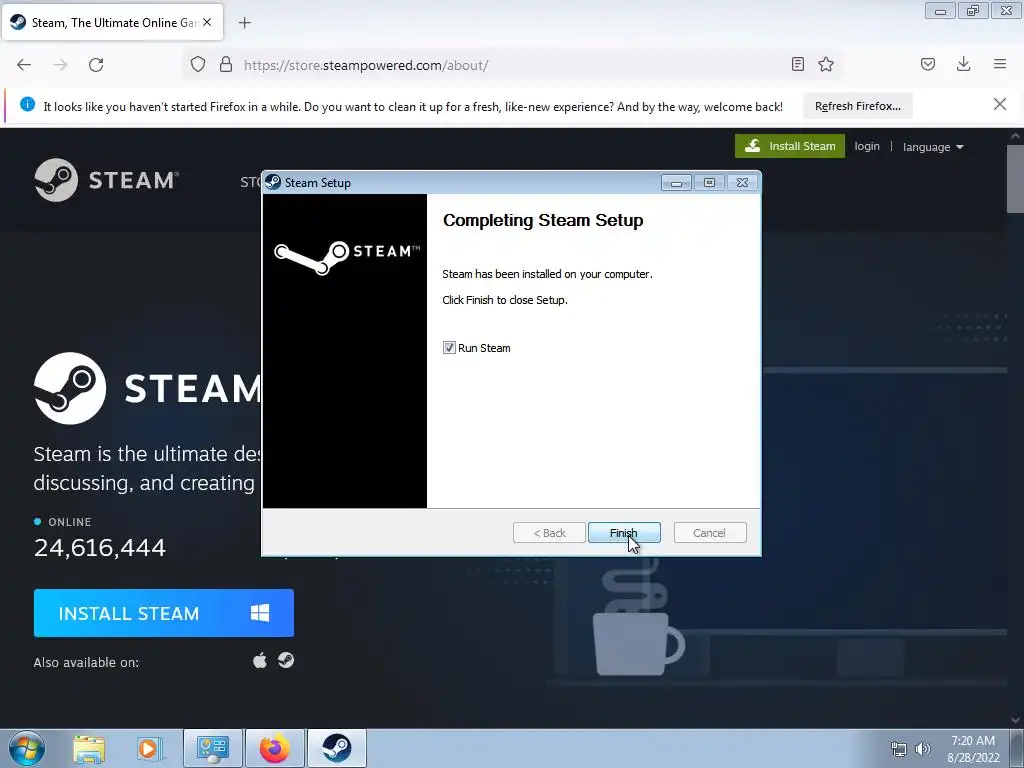Click the Control Panel taskbar icon
The width and height of the screenshot is (1024, 768).
pyautogui.click(x=213, y=748)
